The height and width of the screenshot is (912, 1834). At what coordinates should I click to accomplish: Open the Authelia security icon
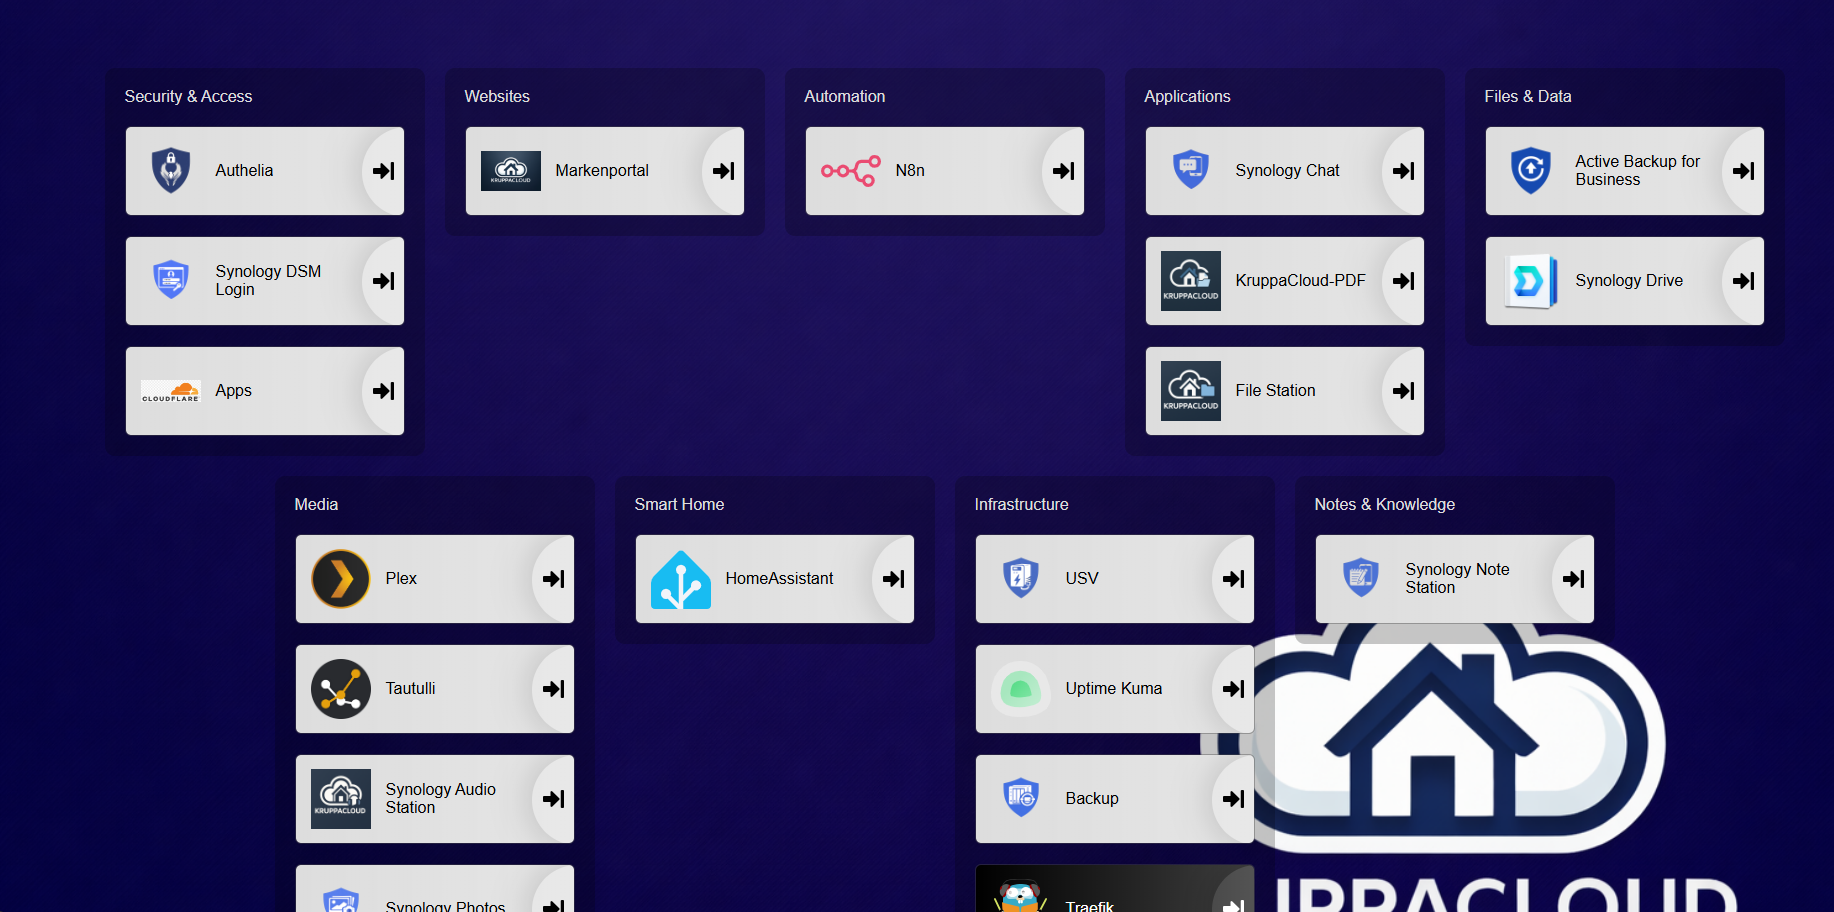coord(170,170)
